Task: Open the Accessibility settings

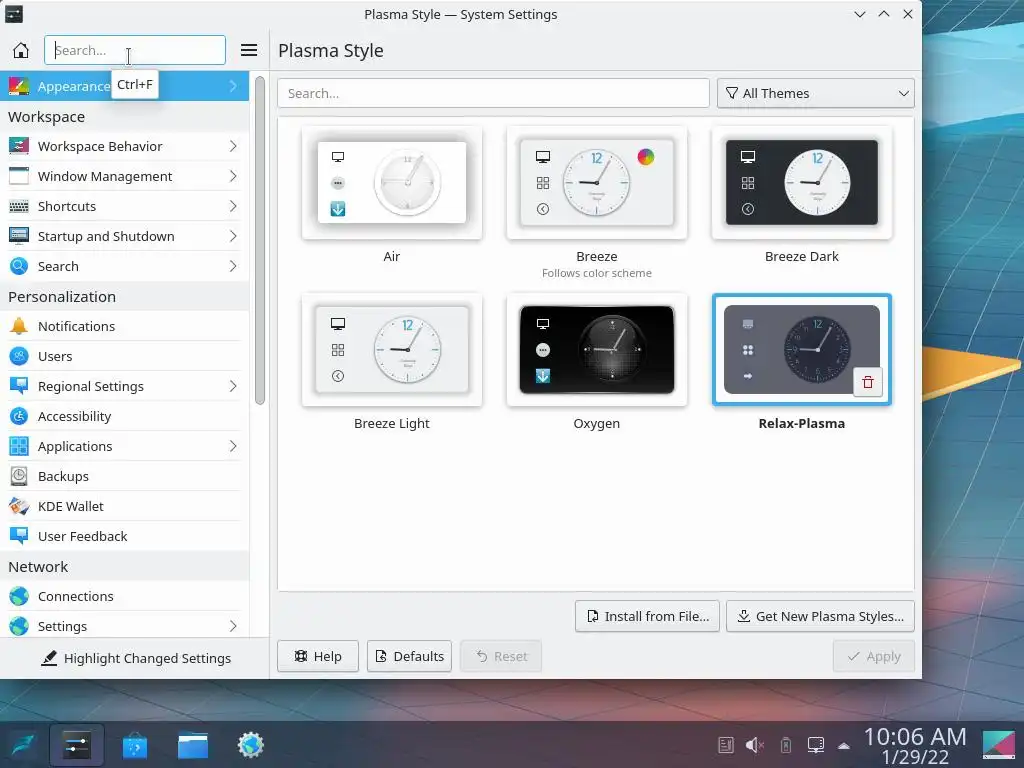Action: (124, 416)
